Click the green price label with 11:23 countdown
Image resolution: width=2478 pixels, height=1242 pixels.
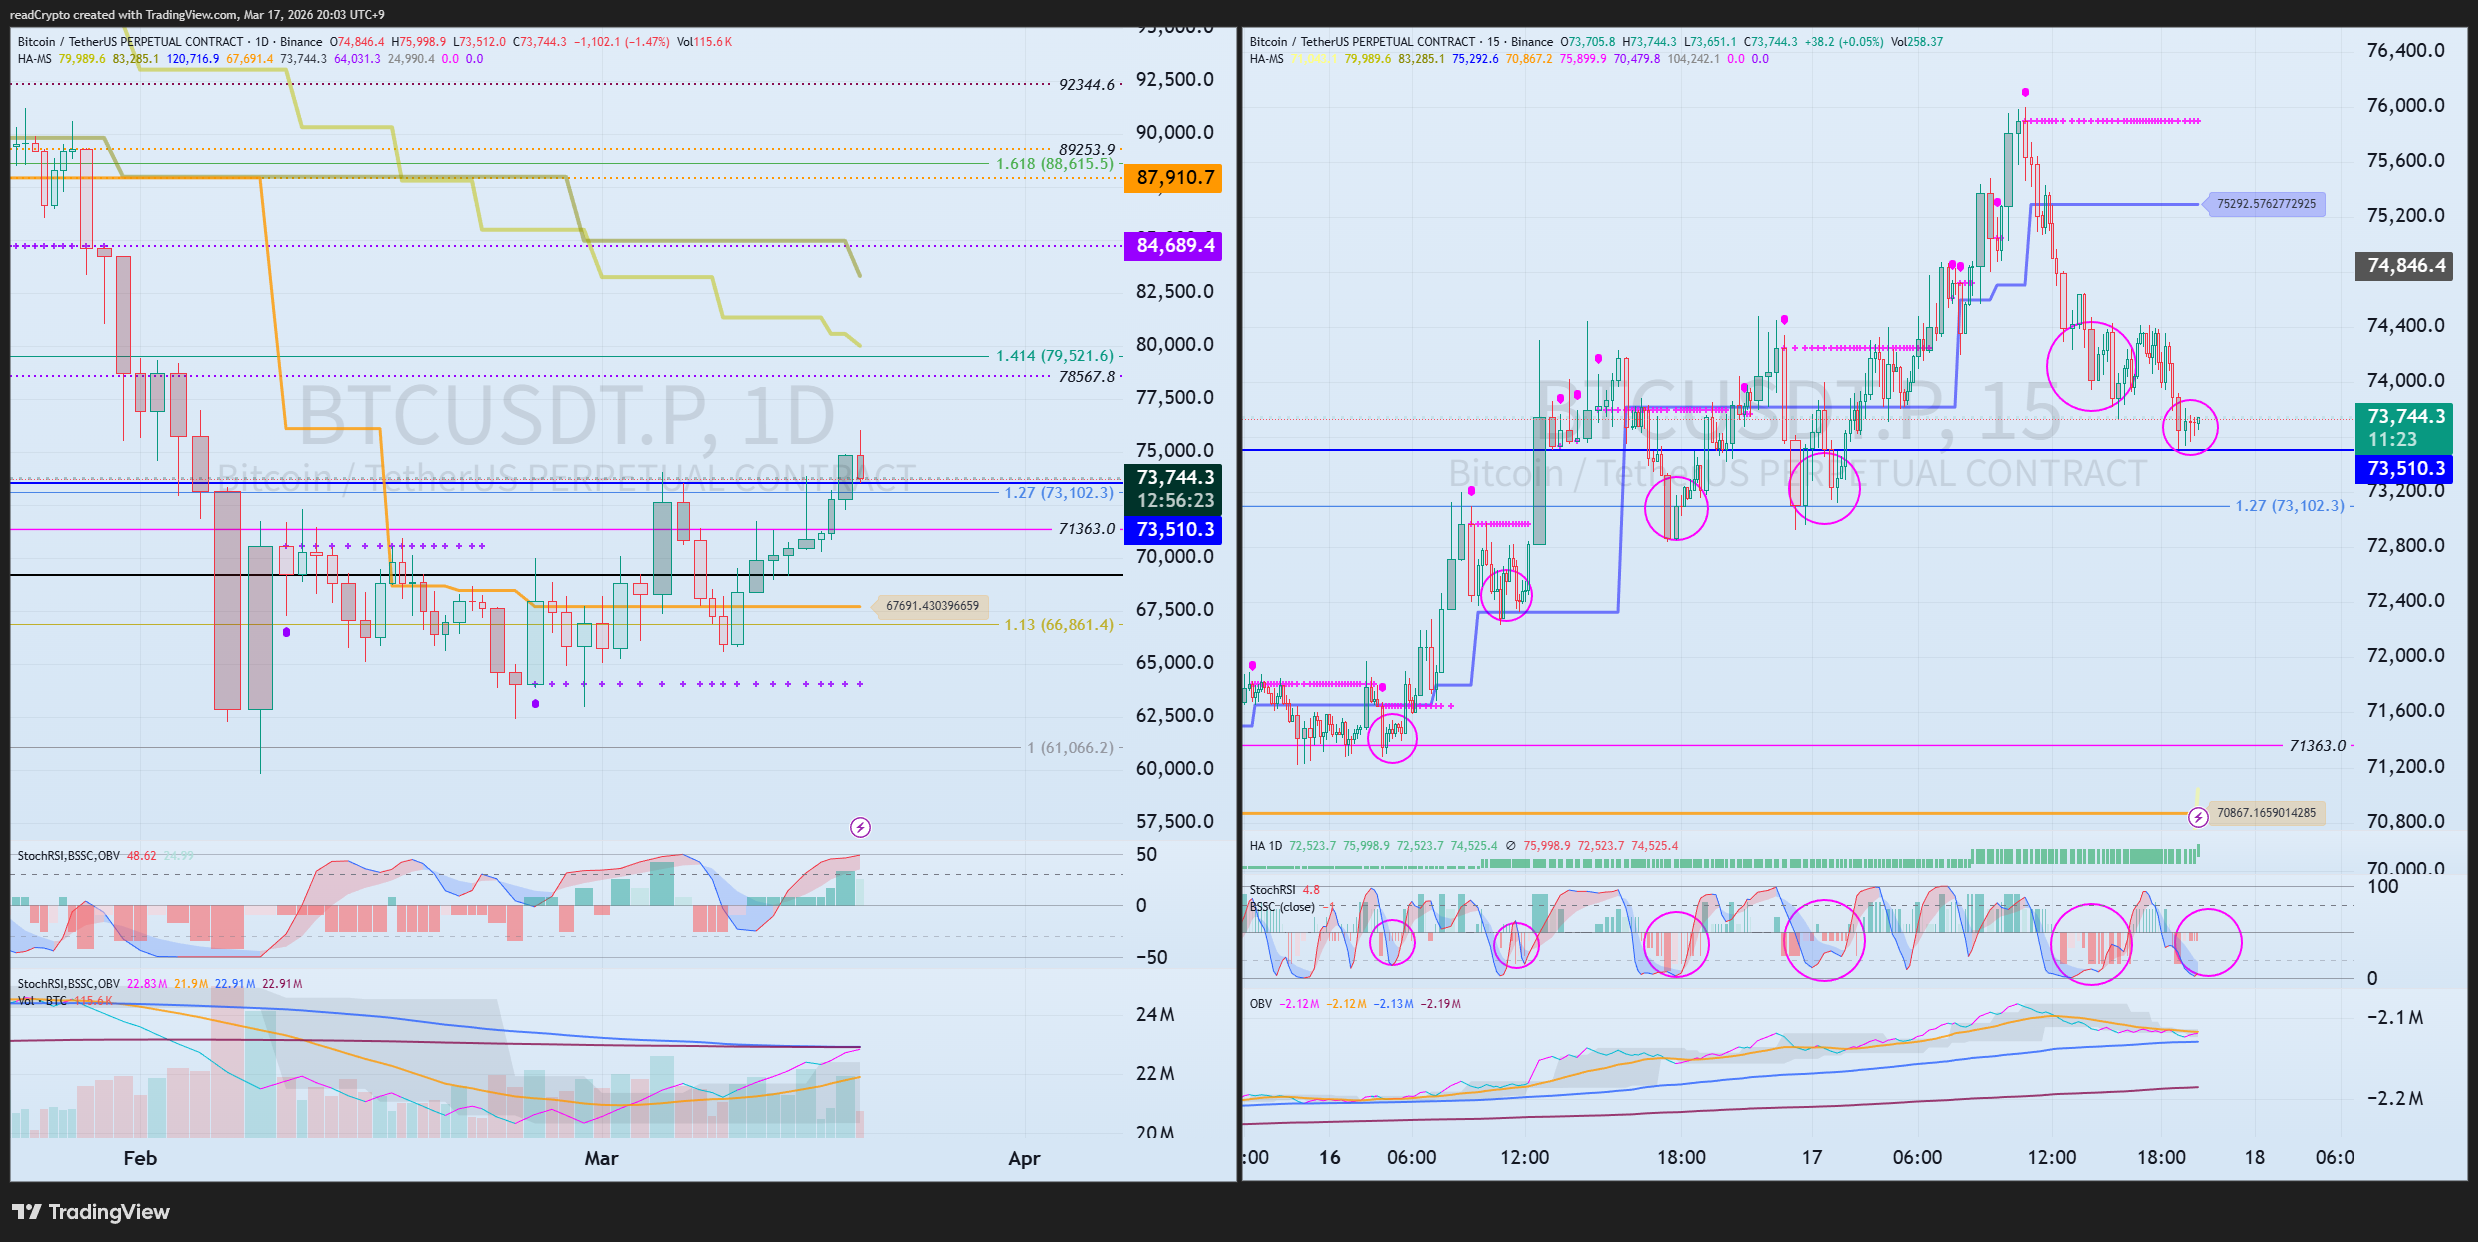click(2404, 428)
